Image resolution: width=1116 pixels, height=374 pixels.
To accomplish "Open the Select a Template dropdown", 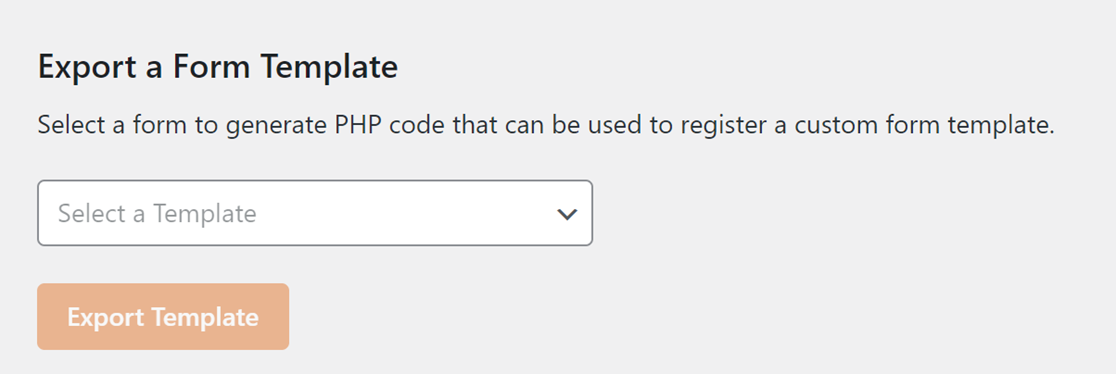I will click(315, 213).
